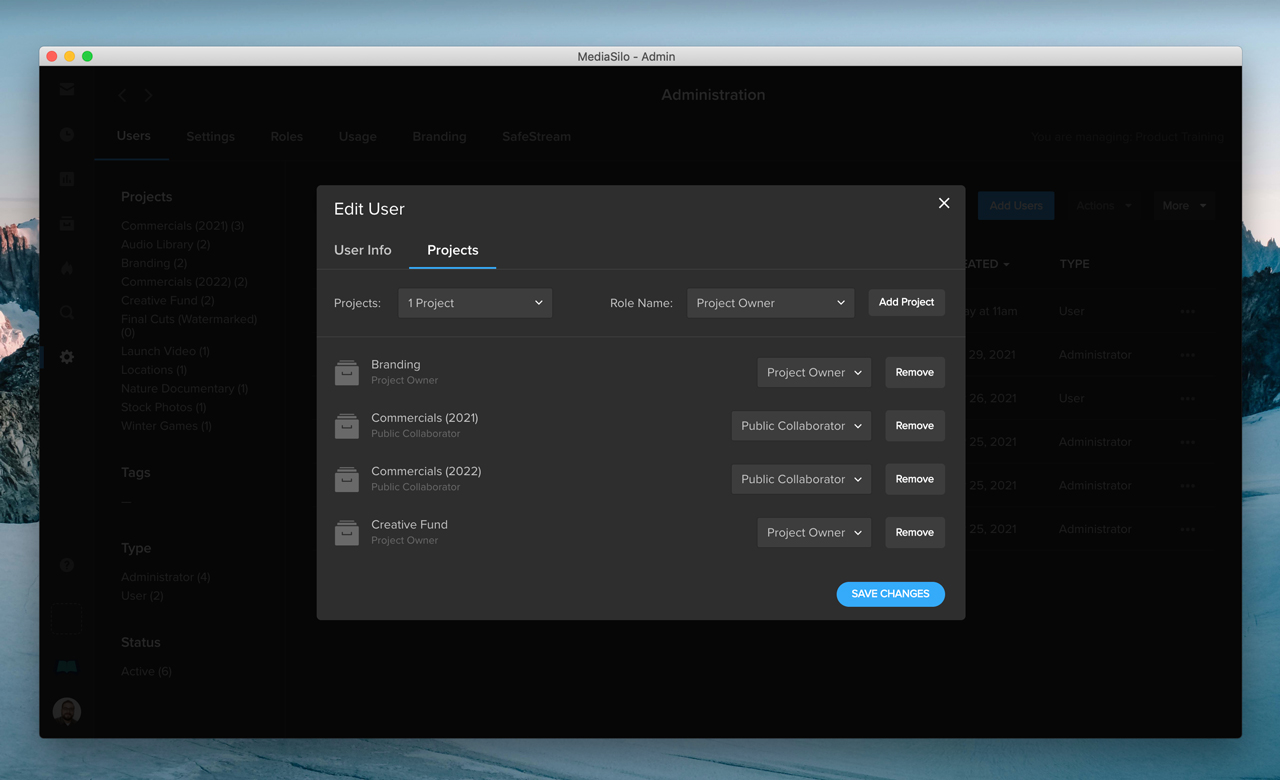Click the Creative Fund project folder icon
This screenshot has width=1280, height=780.
(x=347, y=532)
